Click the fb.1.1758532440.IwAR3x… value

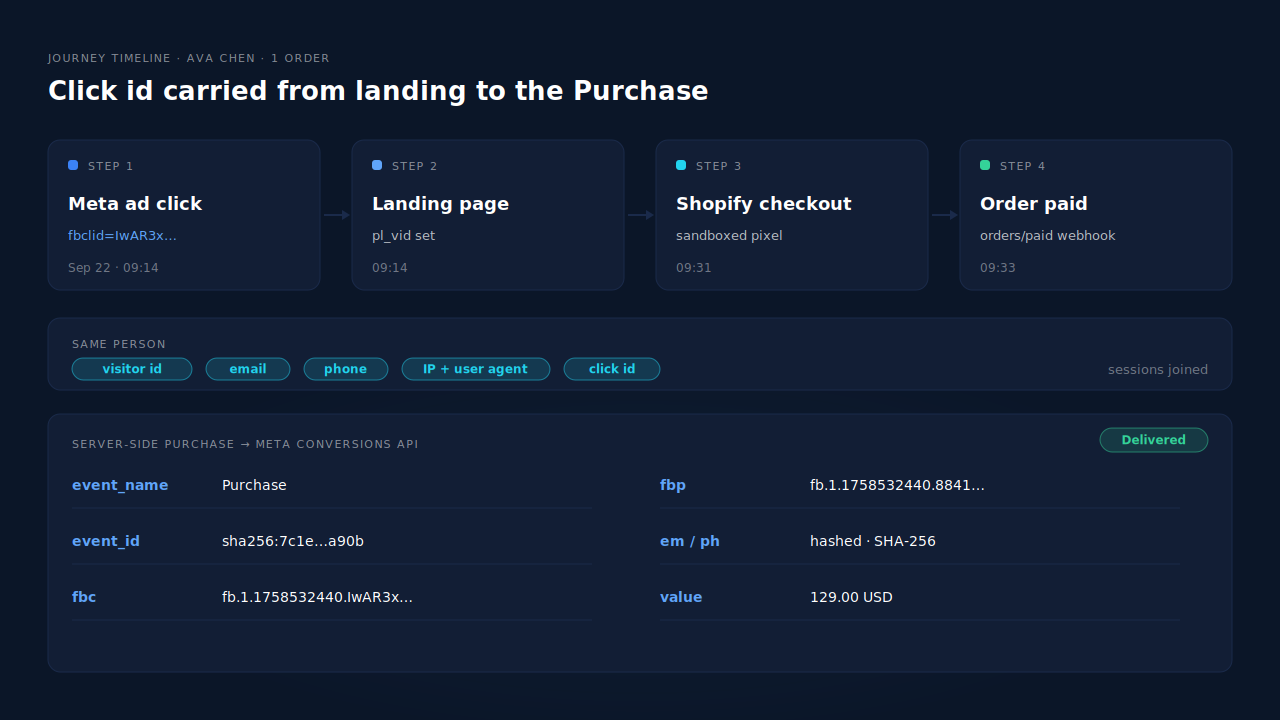click(x=317, y=597)
